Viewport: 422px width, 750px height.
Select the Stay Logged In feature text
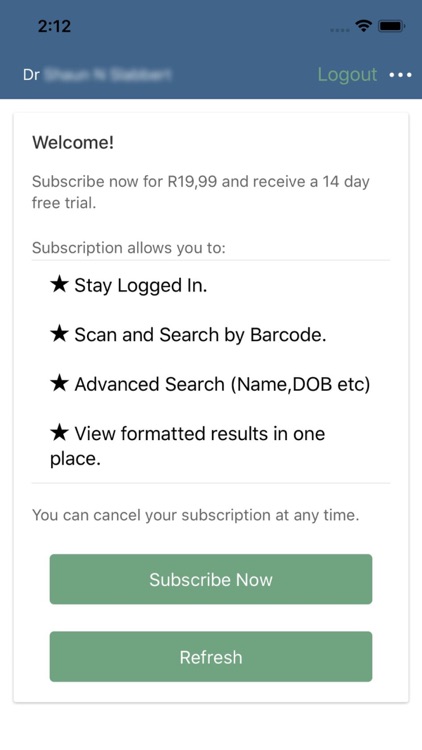coord(141,286)
